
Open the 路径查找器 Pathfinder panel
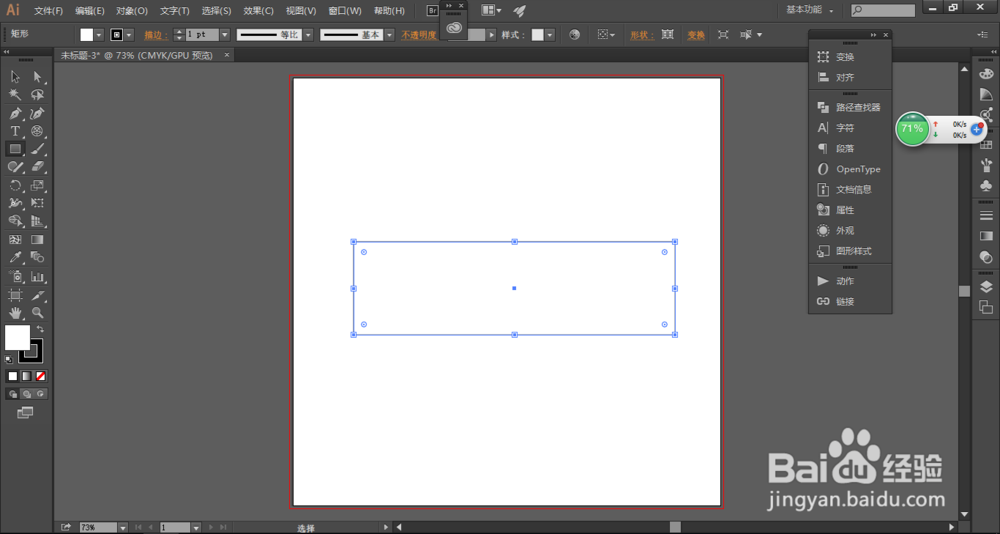(x=849, y=107)
